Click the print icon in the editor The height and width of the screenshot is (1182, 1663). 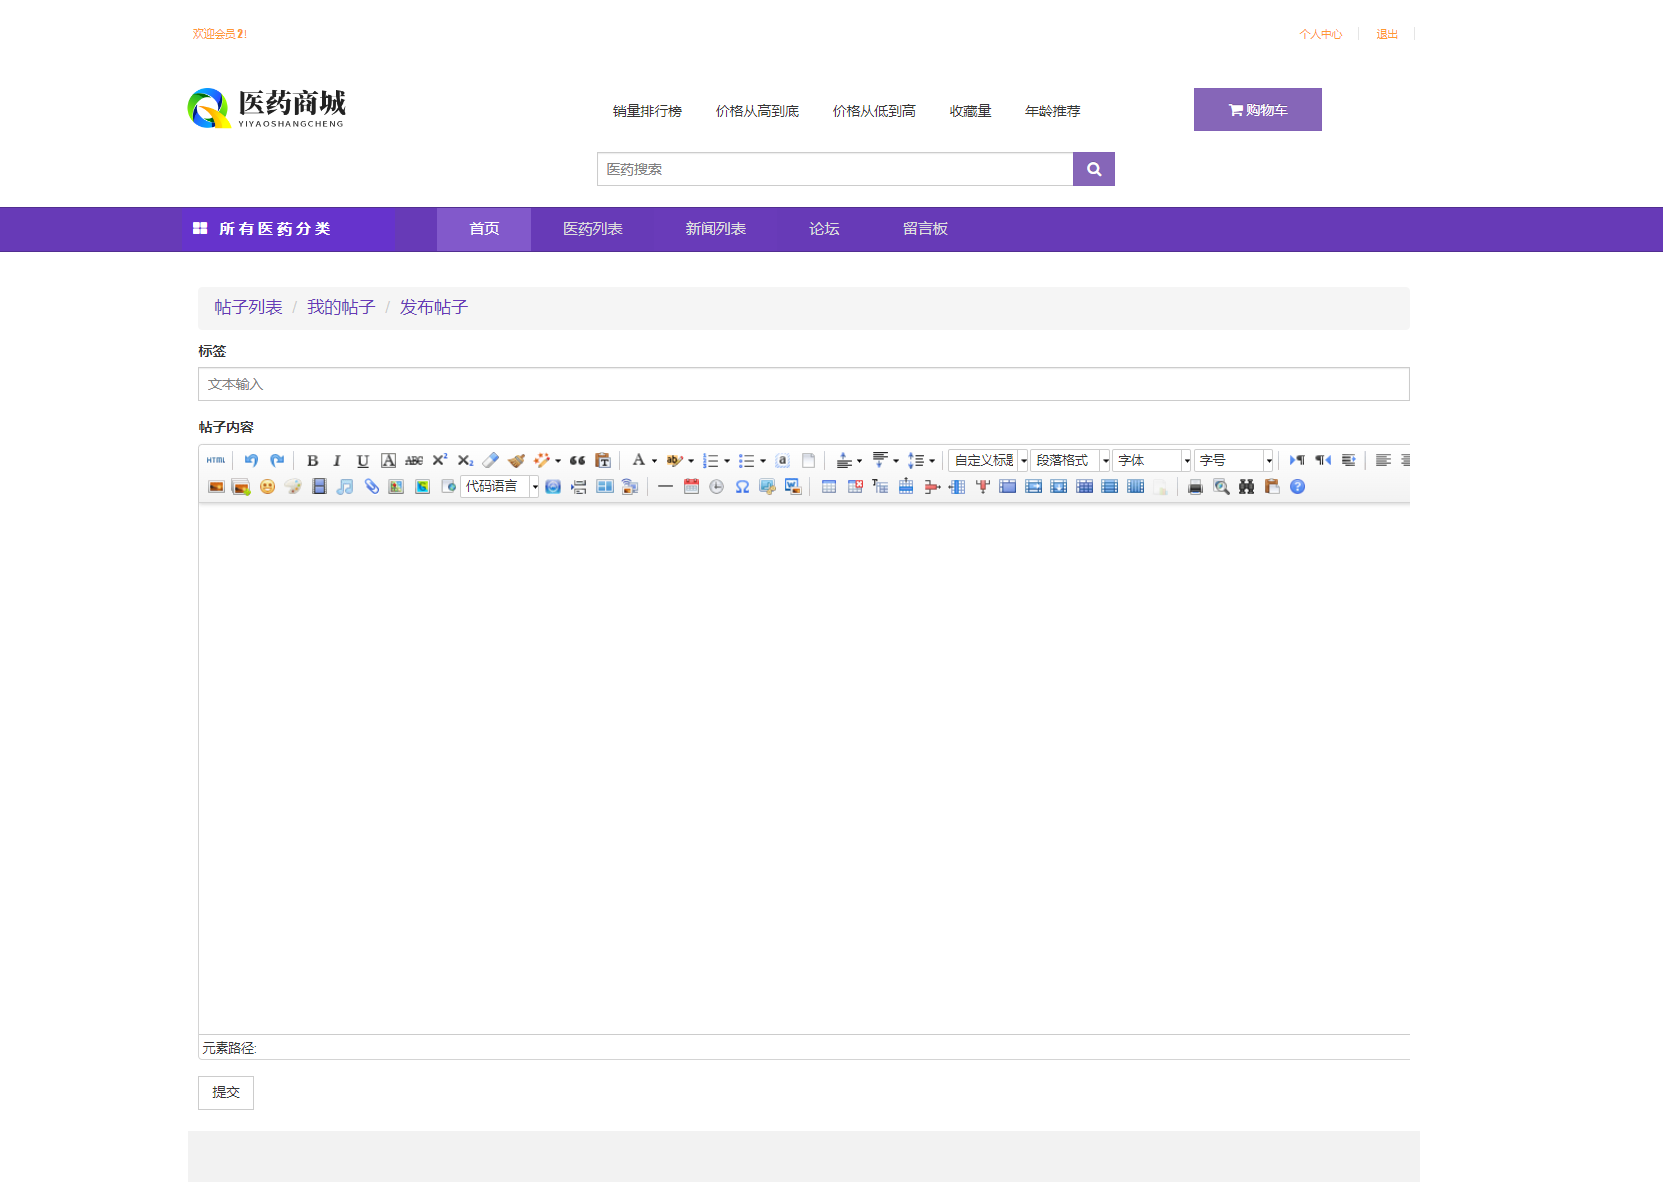[x=1195, y=487]
